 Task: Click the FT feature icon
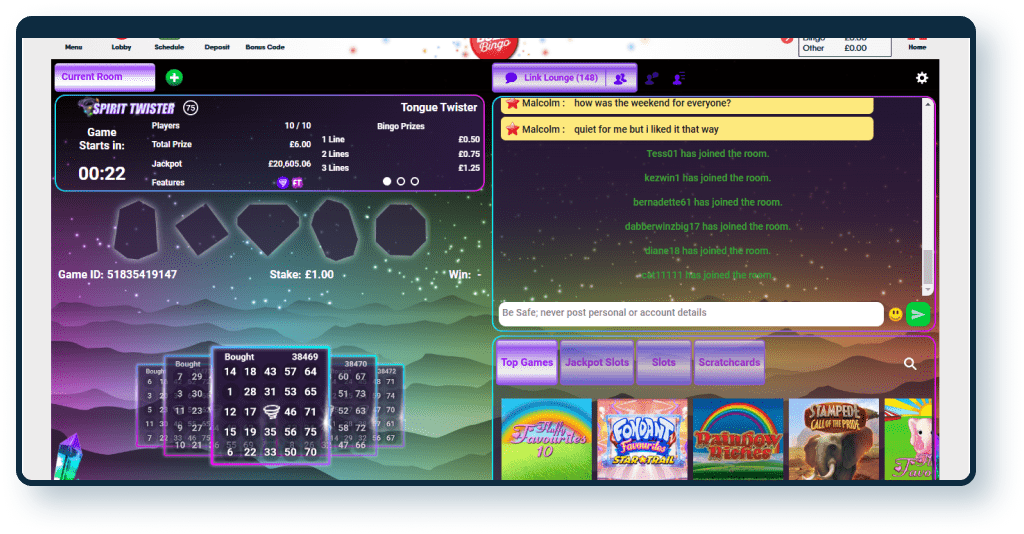coord(296,183)
